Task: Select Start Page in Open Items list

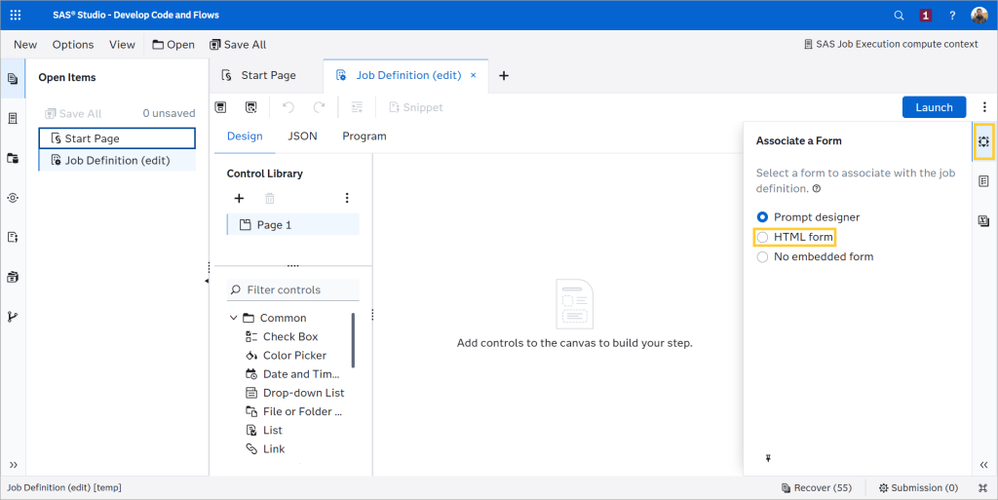Action: pos(117,139)
